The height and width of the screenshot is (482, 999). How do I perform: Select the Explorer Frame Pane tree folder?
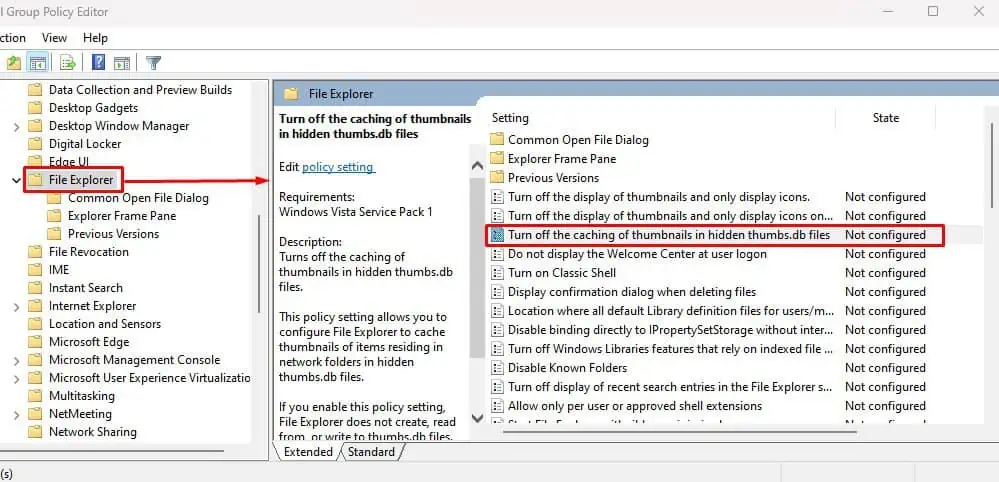pyautogui.click(x=121, y=216)
